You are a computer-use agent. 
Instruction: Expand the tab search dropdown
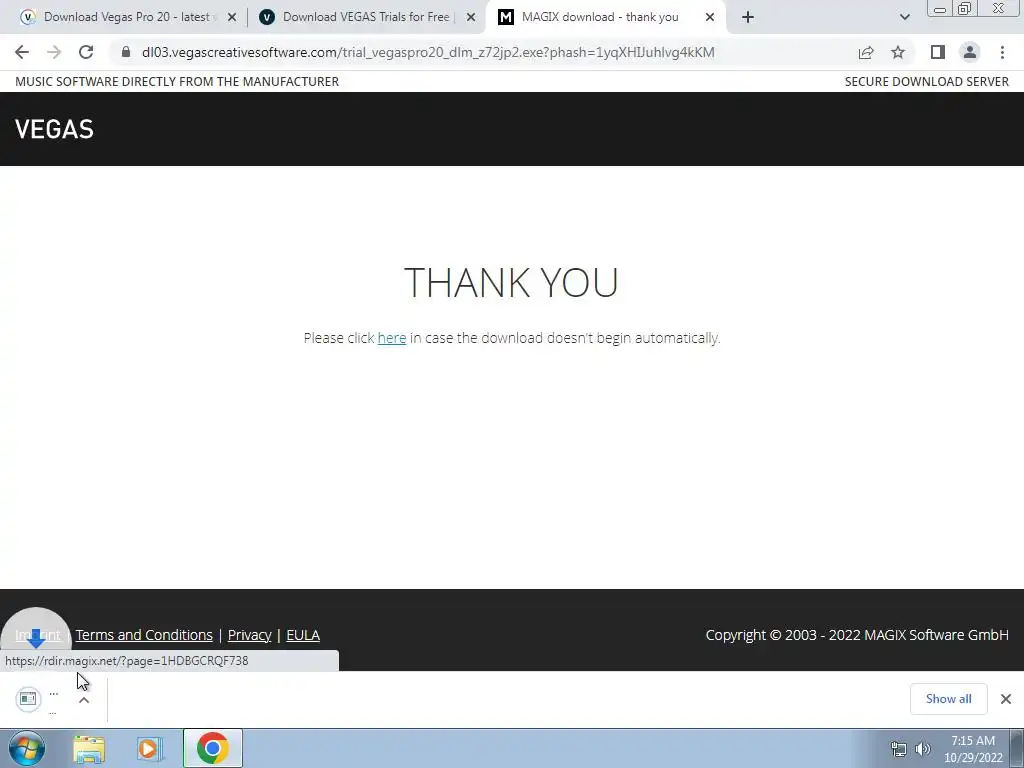[x=904, y=17]
